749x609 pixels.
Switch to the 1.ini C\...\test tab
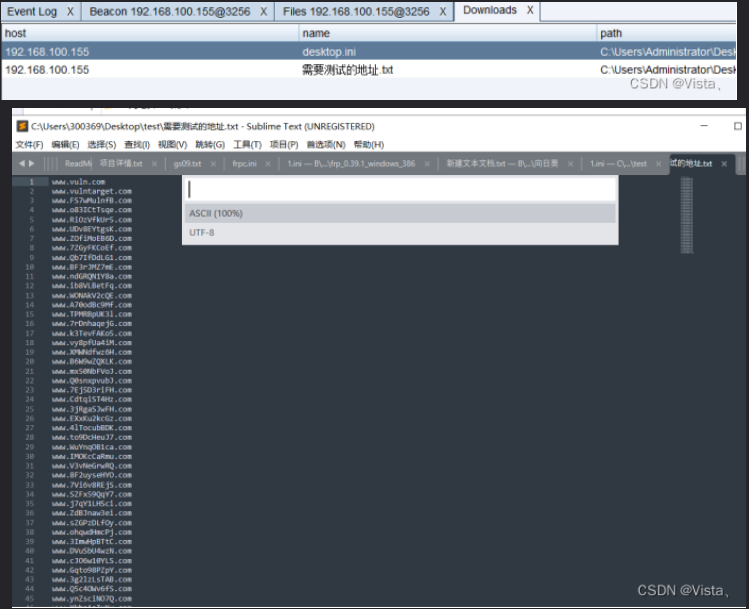tap(618, 163)
